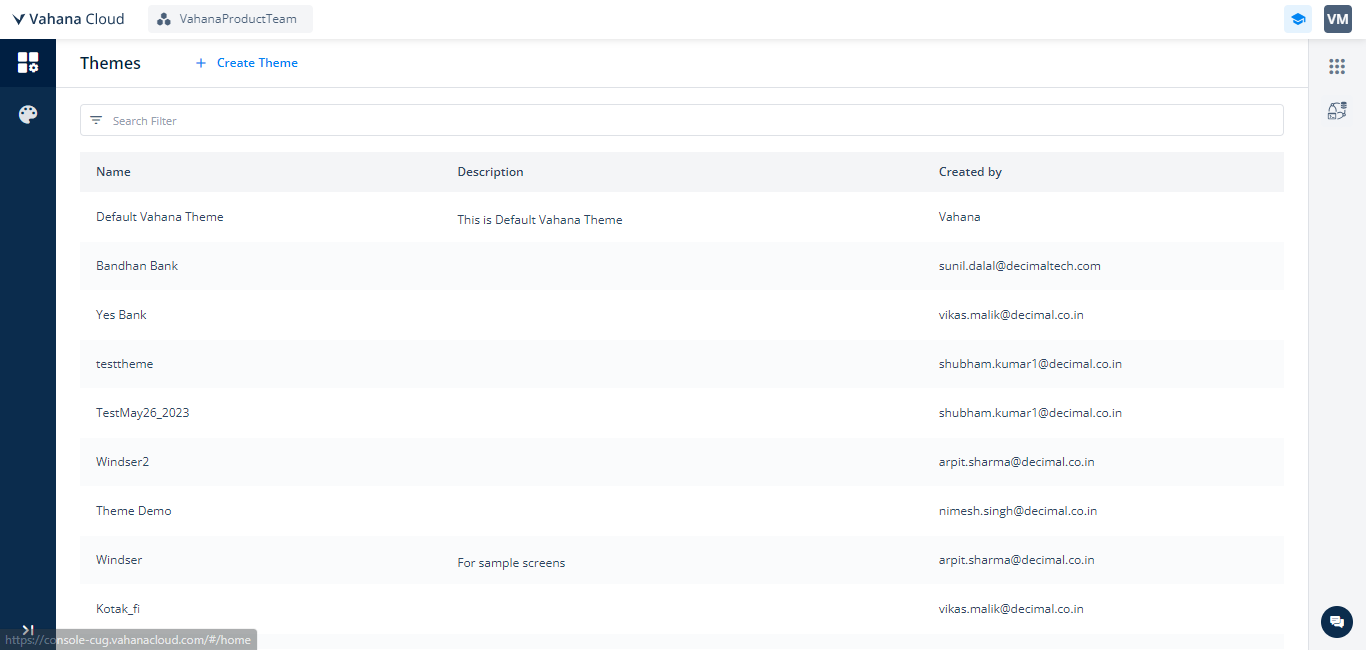This screenshot has width=1366, height=650.
Task: Select the dashboard settings sidebar icon
Action: point(28,63)
